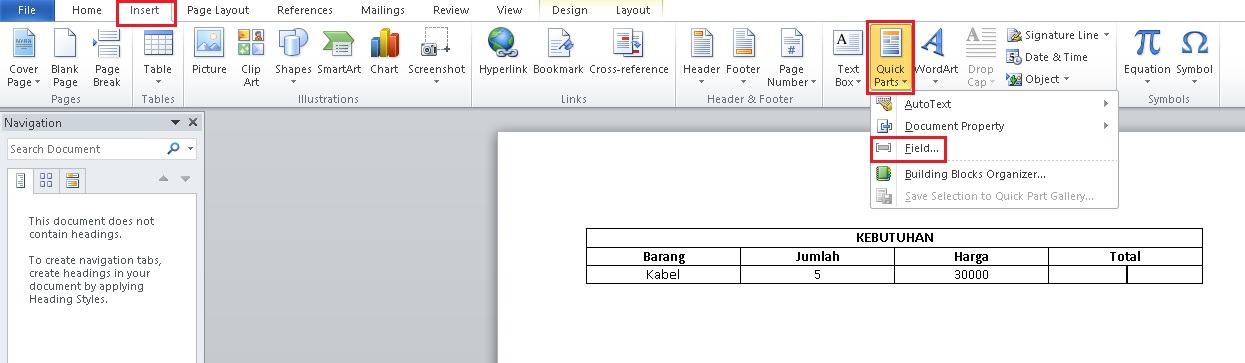Insert an Equation
The image size is (1245, 363).
coord(1147,58)
